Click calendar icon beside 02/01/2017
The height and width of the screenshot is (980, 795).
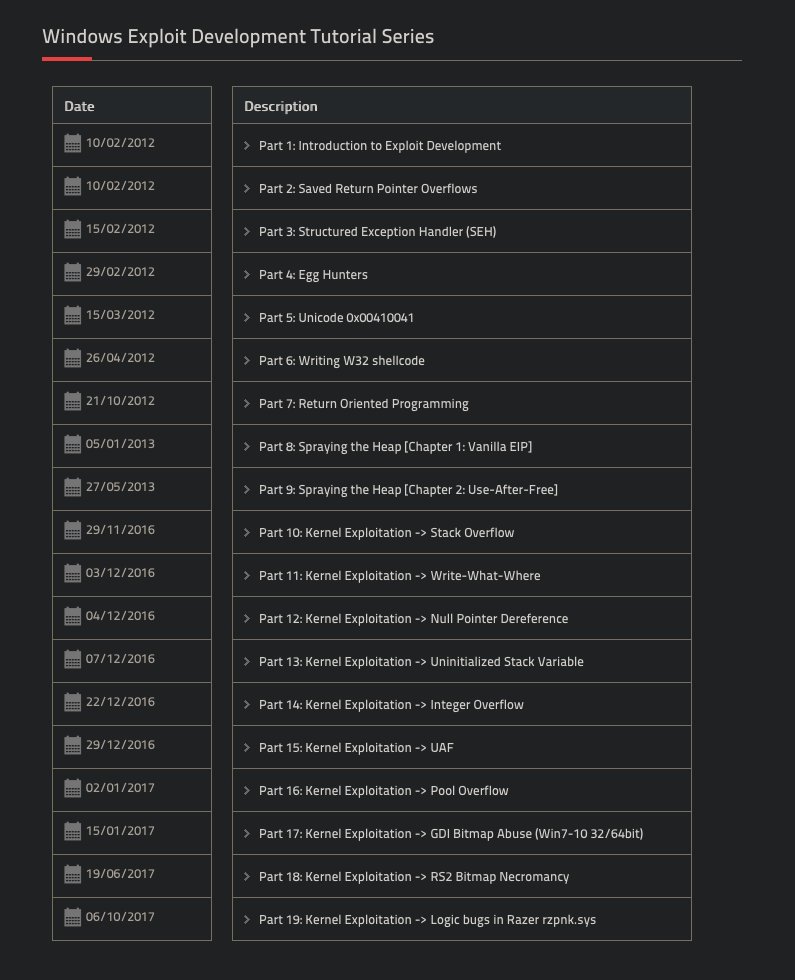[x=72, y=789]
